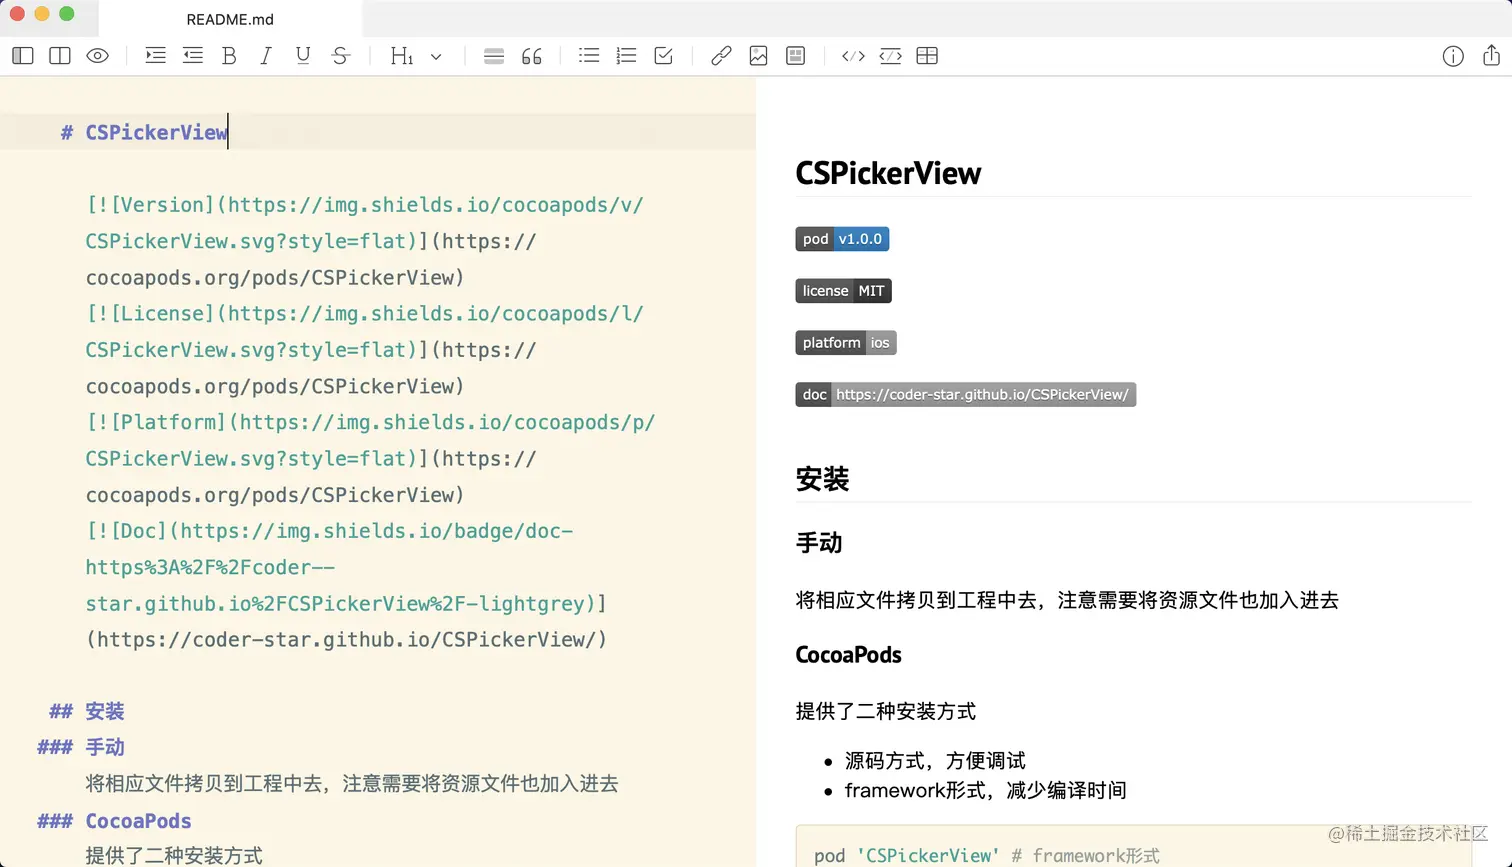The image size is (1512, 867).
Task: Click the '手动' heading in the preview
Action: (x=819, y=543)
